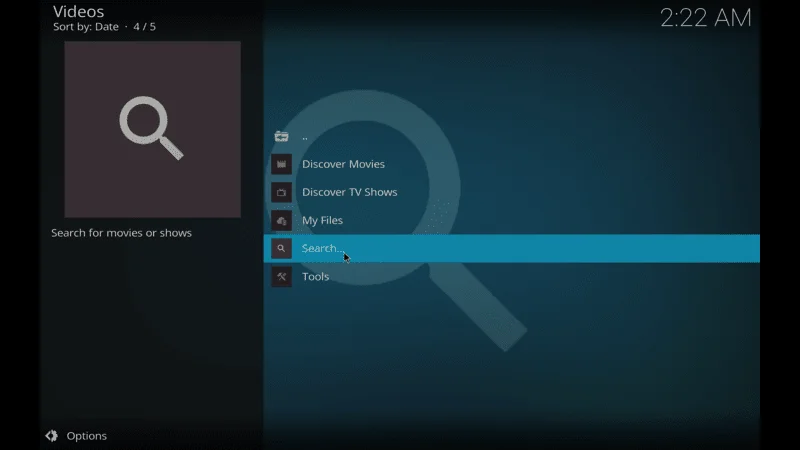This screenshot has height=450, width=800.
Task: Click the parent folder icon
Action: (x=281, y=136)
